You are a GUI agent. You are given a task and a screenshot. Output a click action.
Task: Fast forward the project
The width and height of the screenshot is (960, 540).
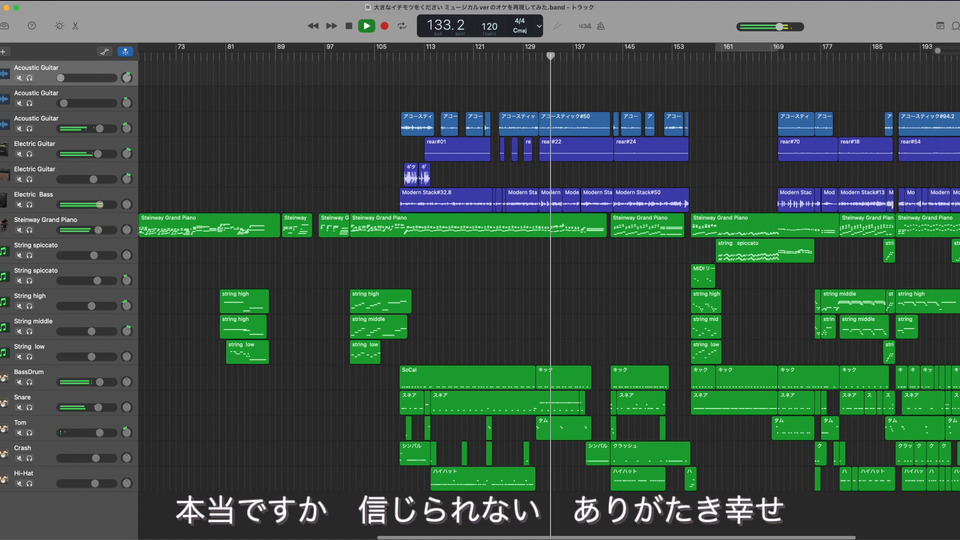click(331, 26)
